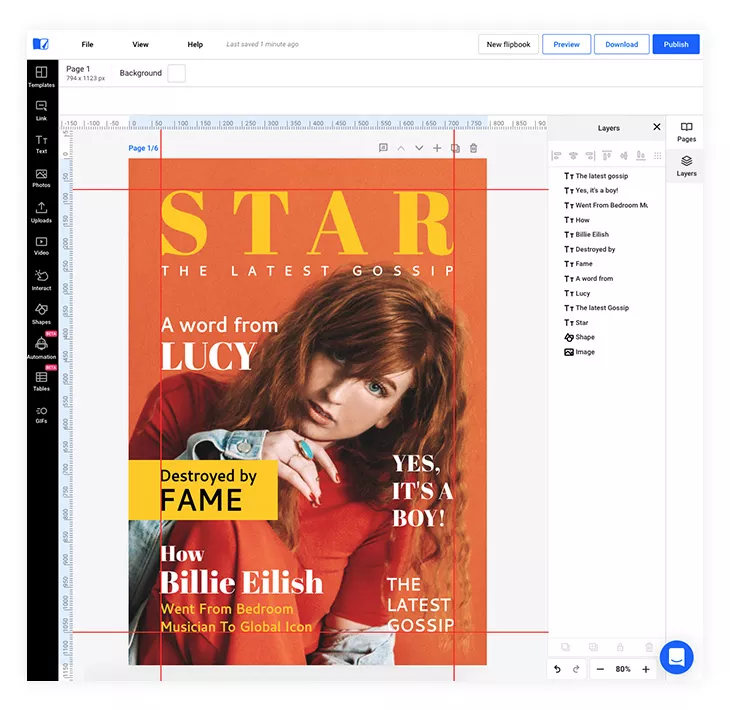Zoom out with the minus button
Image resolution: width=730 pixels, height=710 pixels.
pyautogui.click(x=600, y=669)
